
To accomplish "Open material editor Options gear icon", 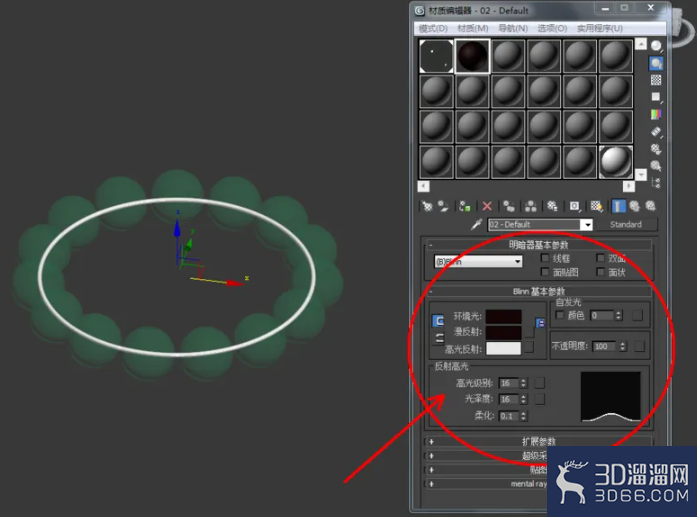I will pyautogui.click(x=656, y=148).
